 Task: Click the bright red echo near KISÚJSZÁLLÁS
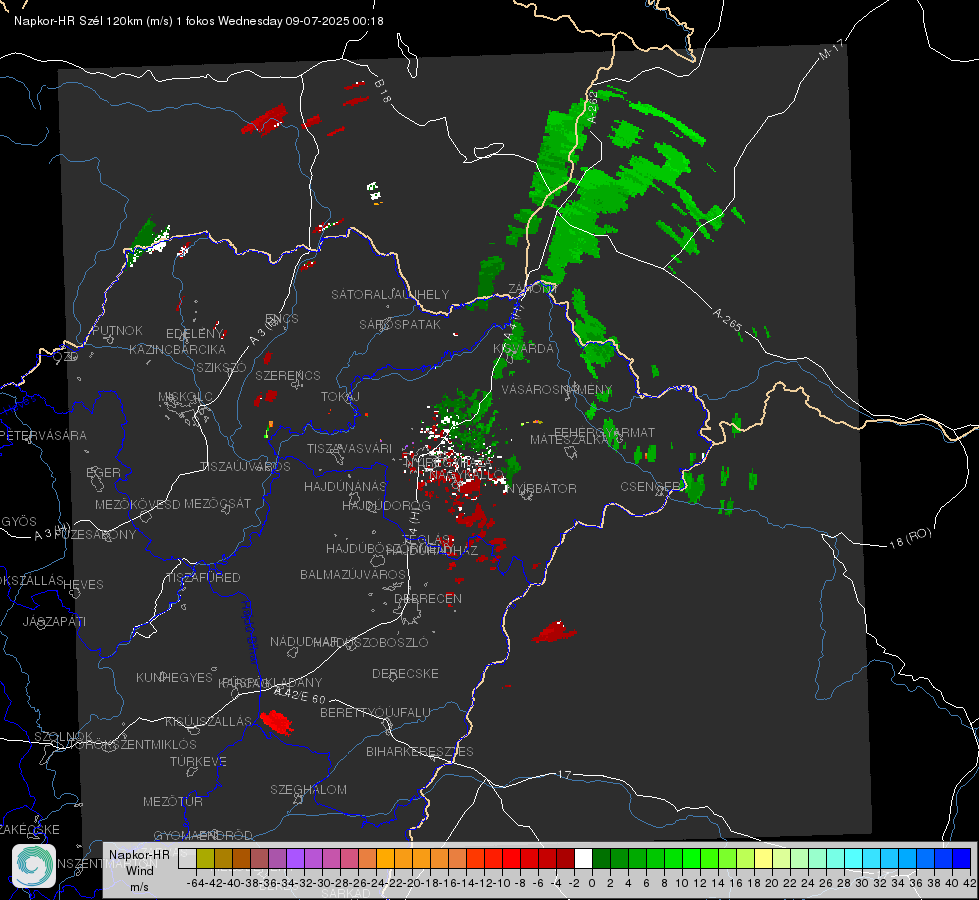pyautogui.click(x=276, y=723)
